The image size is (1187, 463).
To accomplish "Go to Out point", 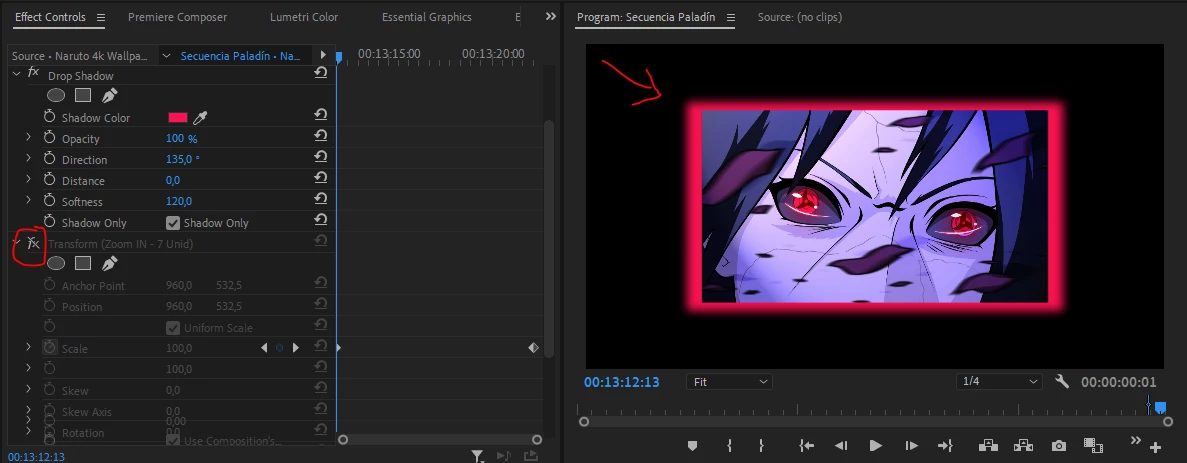I will pos(945,446).
